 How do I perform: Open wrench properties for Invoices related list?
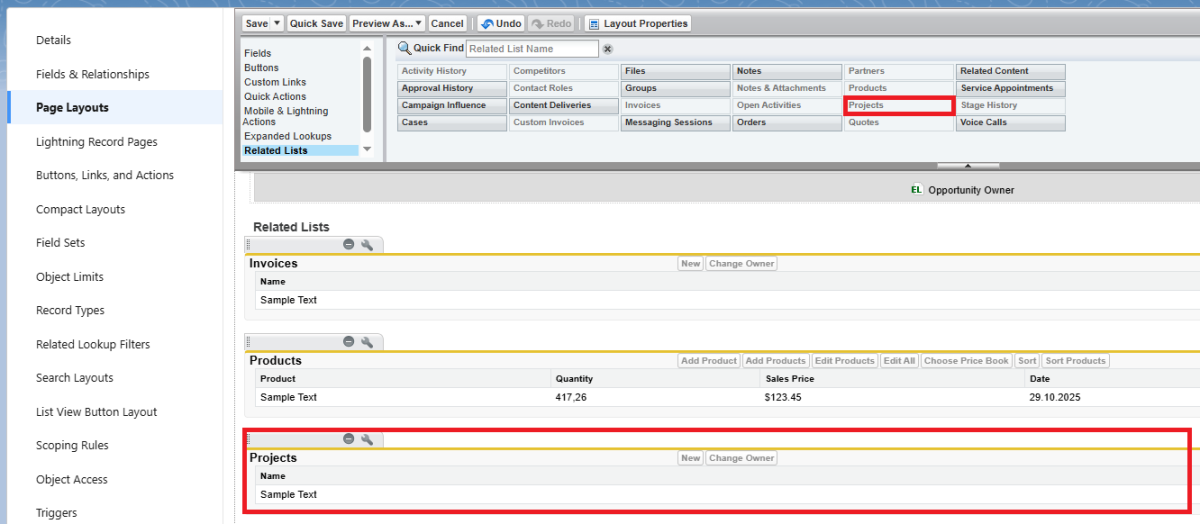[x=367, y=244]
